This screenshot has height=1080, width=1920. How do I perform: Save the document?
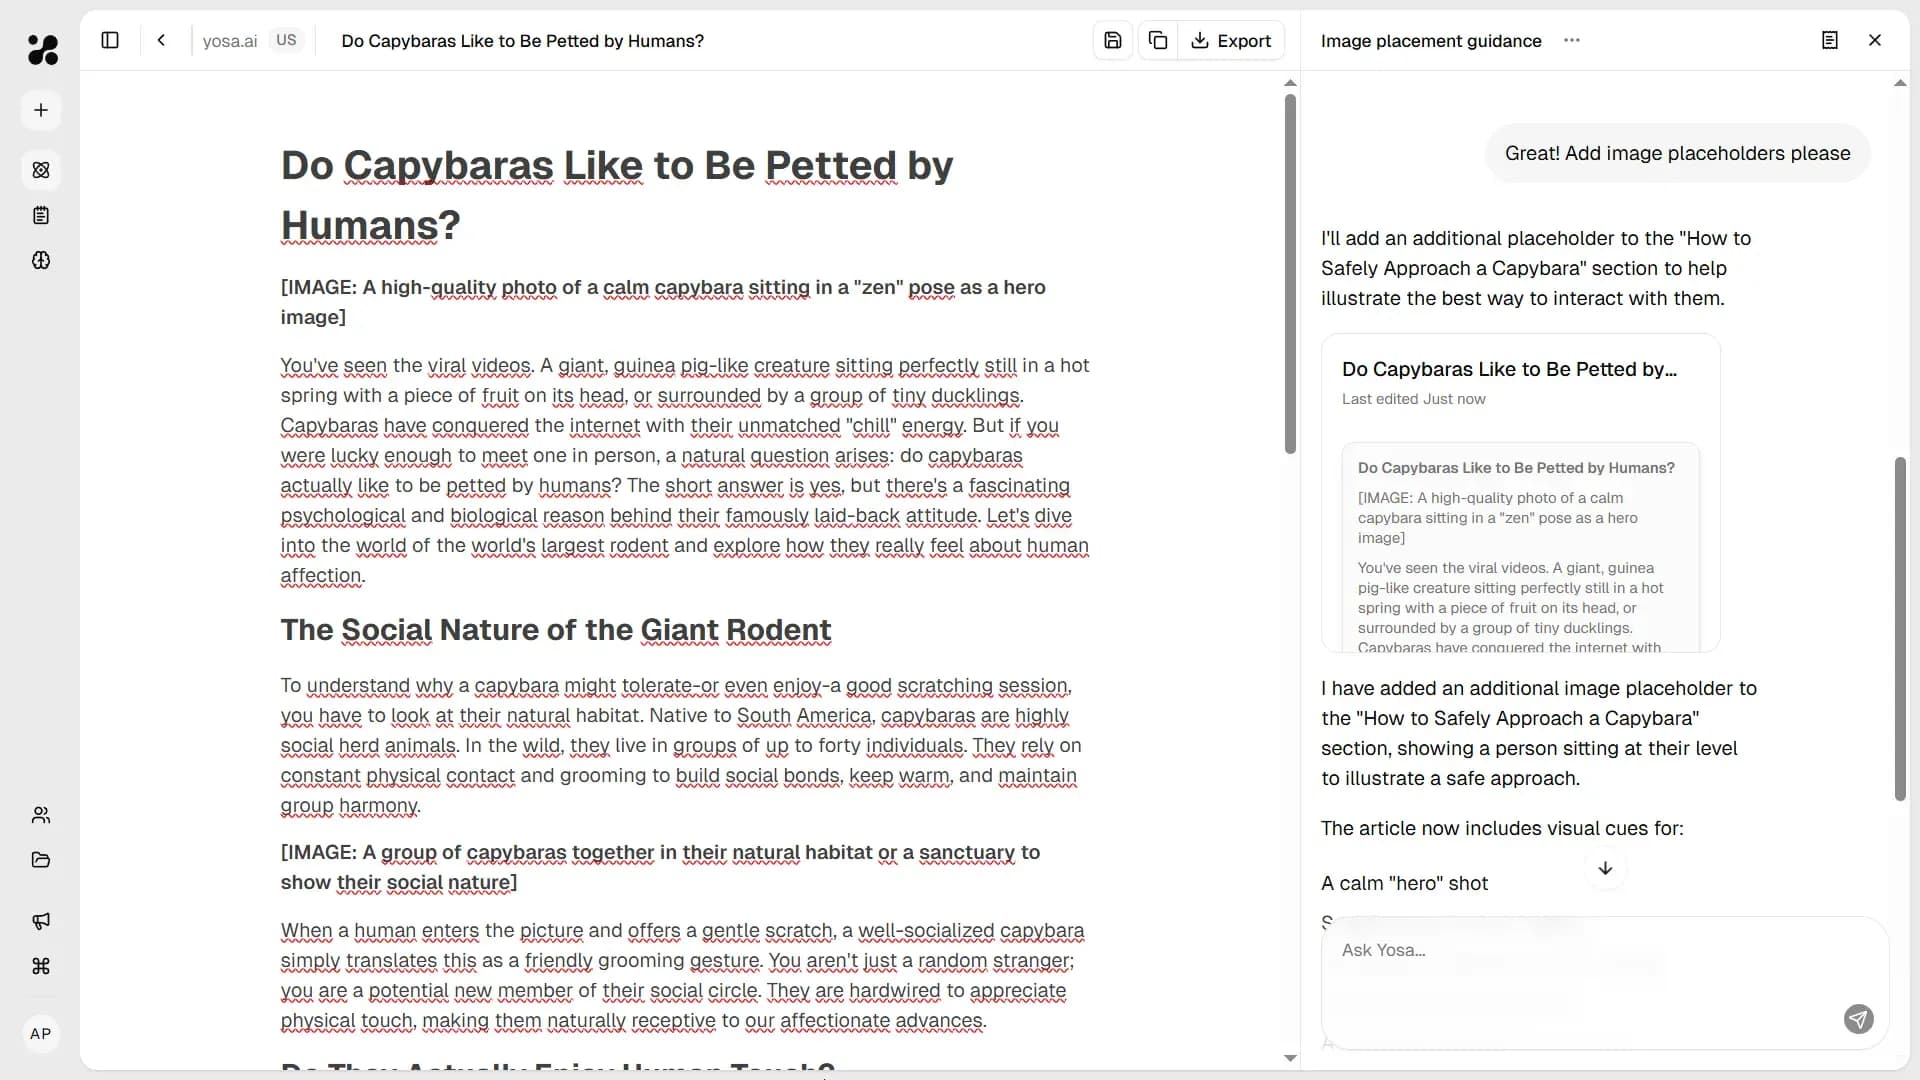click(x=1113, y=41)
